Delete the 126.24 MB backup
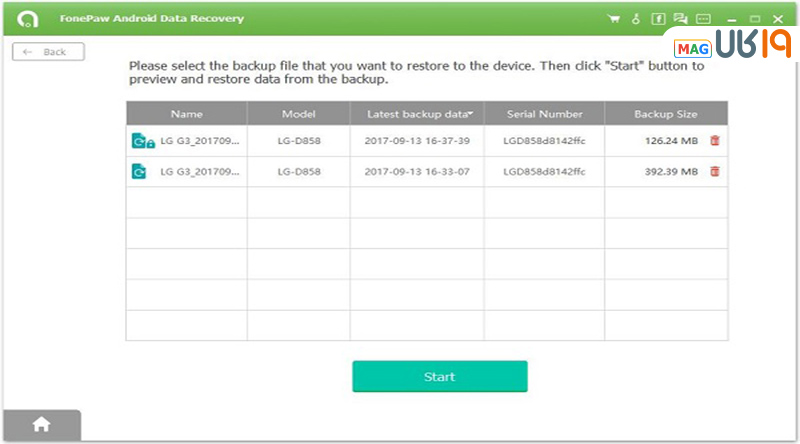This screenshot has width=800, height=444. [714, 141]
